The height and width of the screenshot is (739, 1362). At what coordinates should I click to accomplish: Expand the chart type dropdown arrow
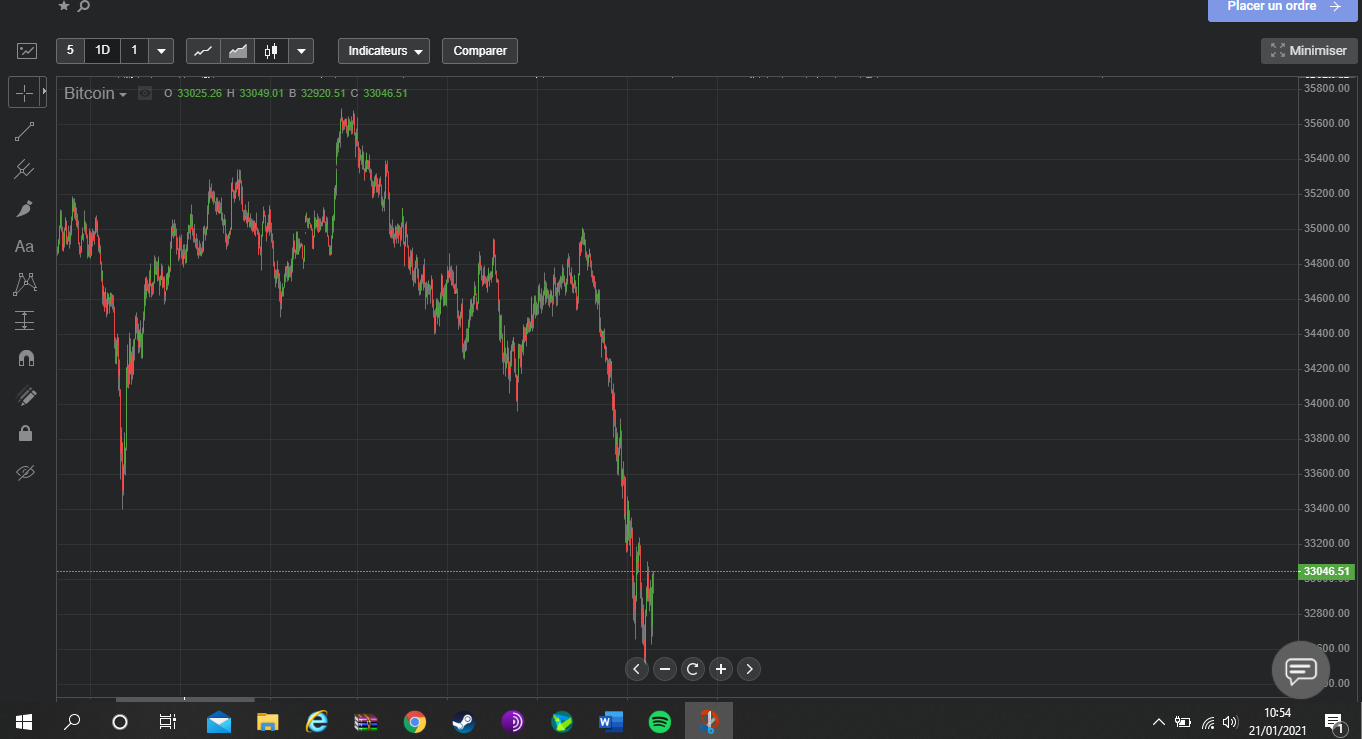[x=302, y=51]
